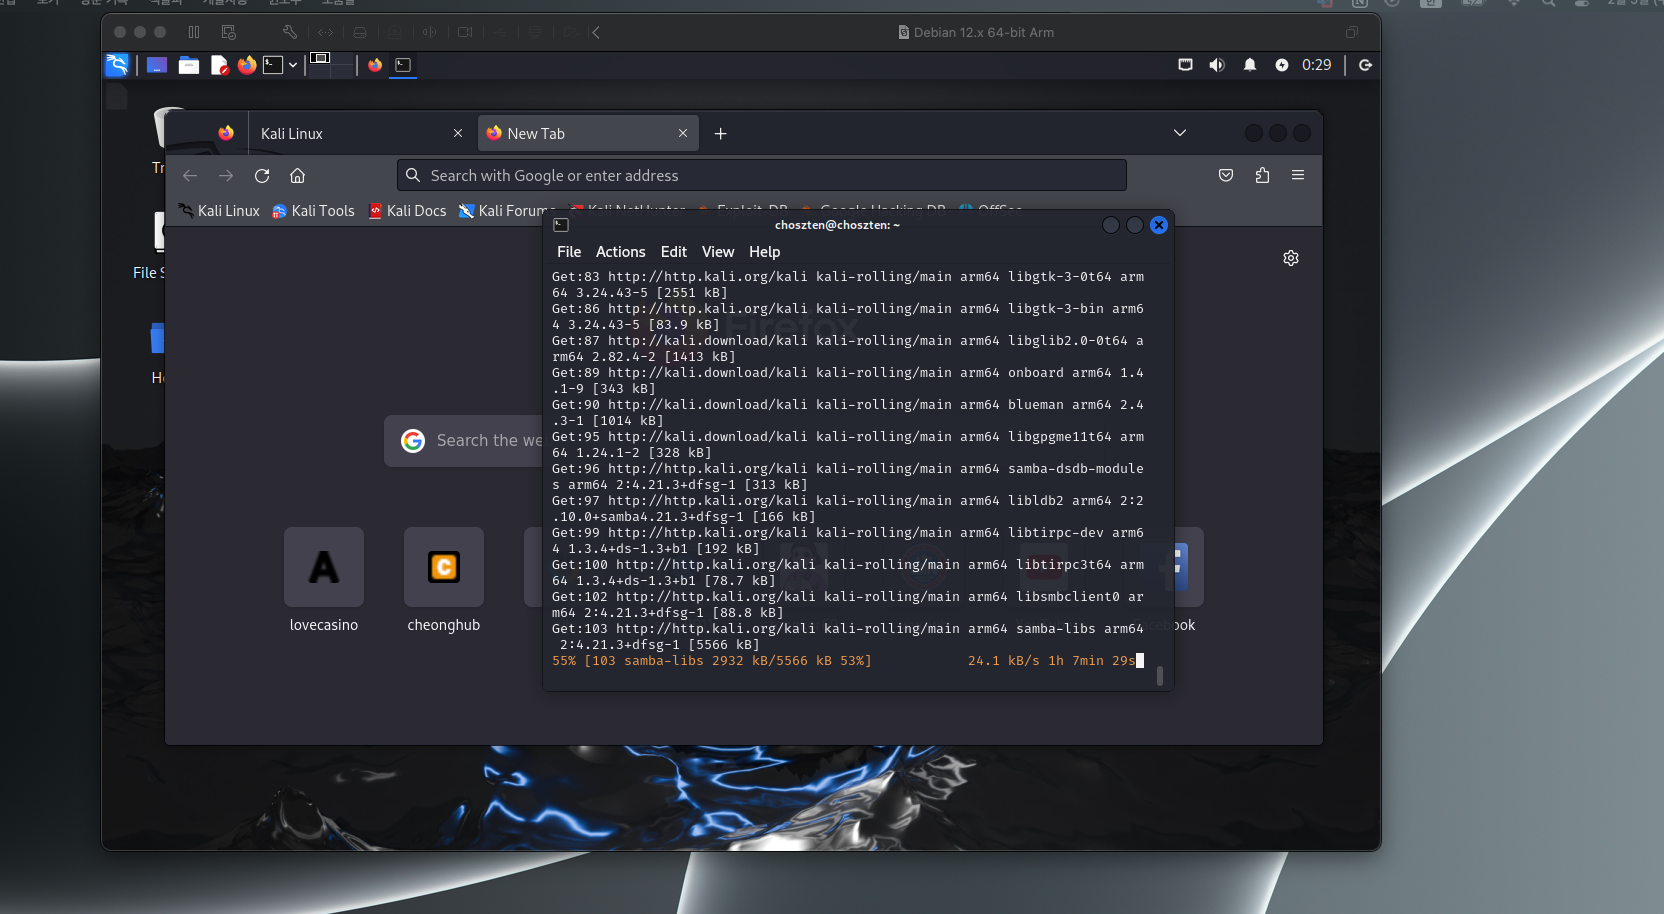The height and width of the screenshot is (914, 1664).
Task: Open Firefox extensions puzzle icon
Action: pos(1262,175)
